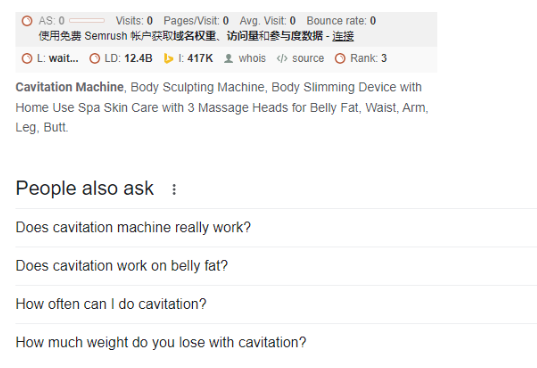Image resolution: width=537 pixels, height=368 pixels.
Task: Expand "How often can I do cavitation?"
Action: [276, 304]
